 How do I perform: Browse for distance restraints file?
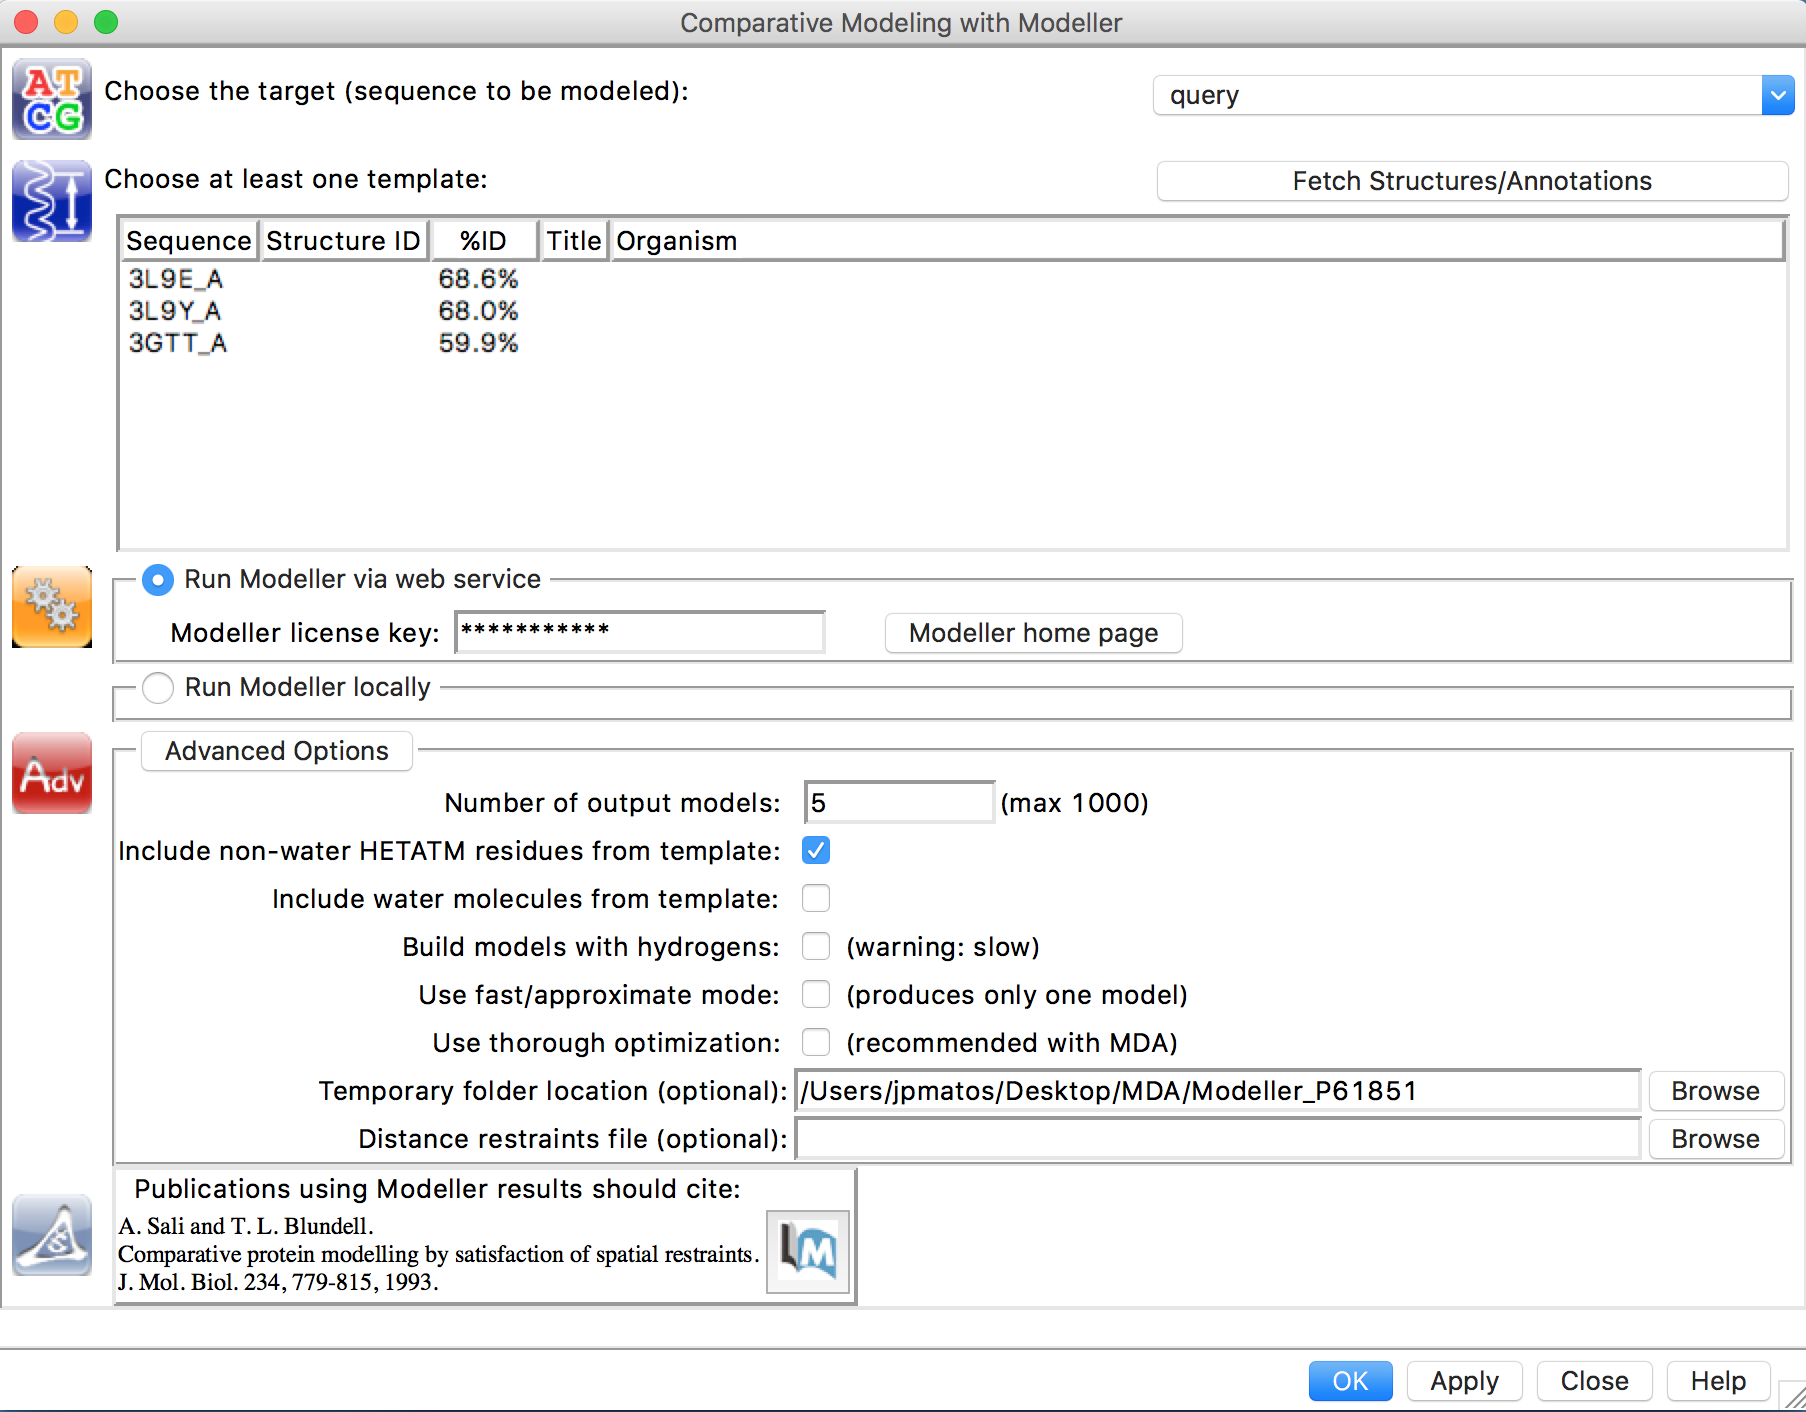pos(1715,1139)
